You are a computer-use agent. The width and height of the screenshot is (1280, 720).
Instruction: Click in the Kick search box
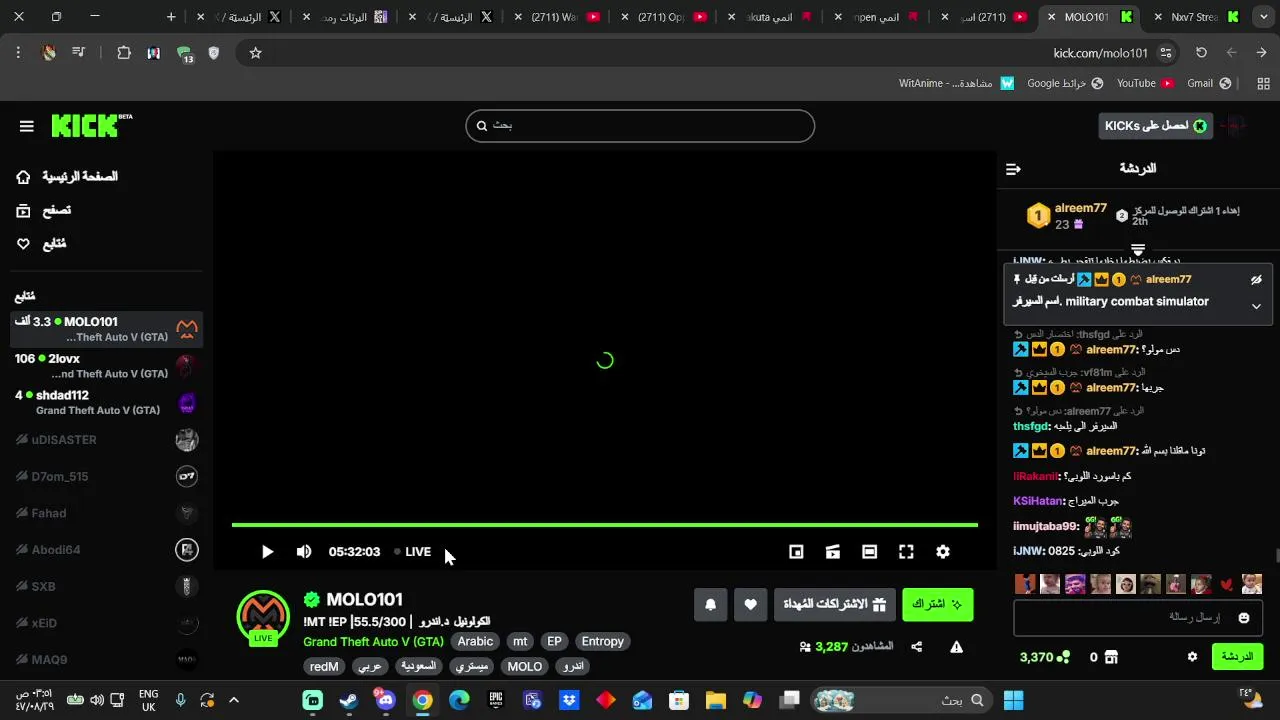pyautogui.click(x=640, y=126)
